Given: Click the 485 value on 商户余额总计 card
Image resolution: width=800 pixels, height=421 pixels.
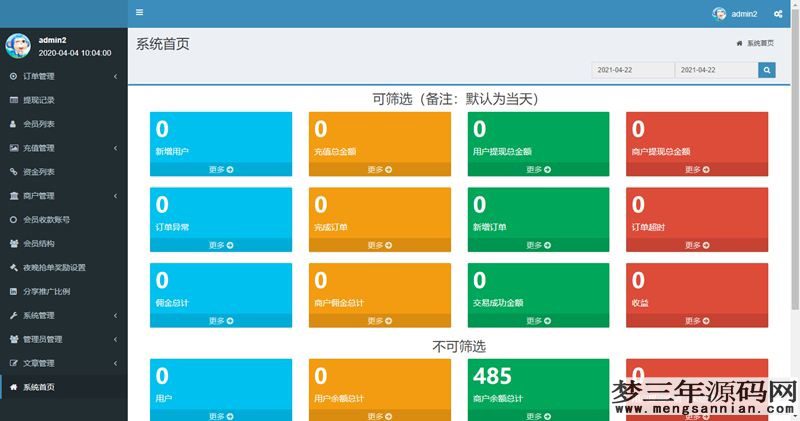Looking at the screenshot, I should pos(492,377).
